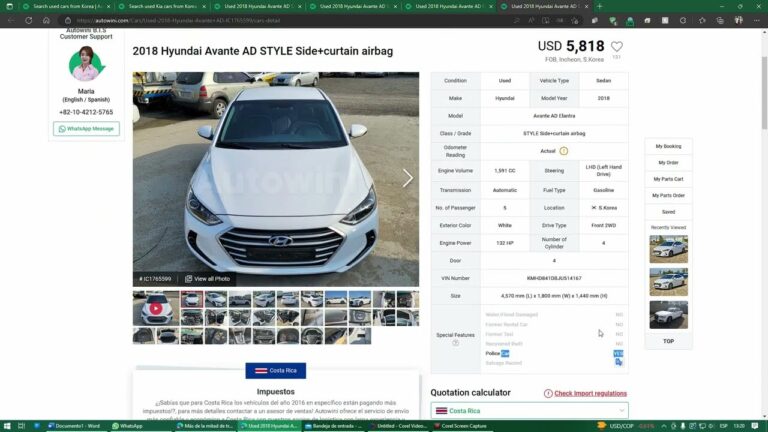Screen dimensions: 768x432
Task: Open third recently viewed car thumbnail
Action: (x=669, y=314)
